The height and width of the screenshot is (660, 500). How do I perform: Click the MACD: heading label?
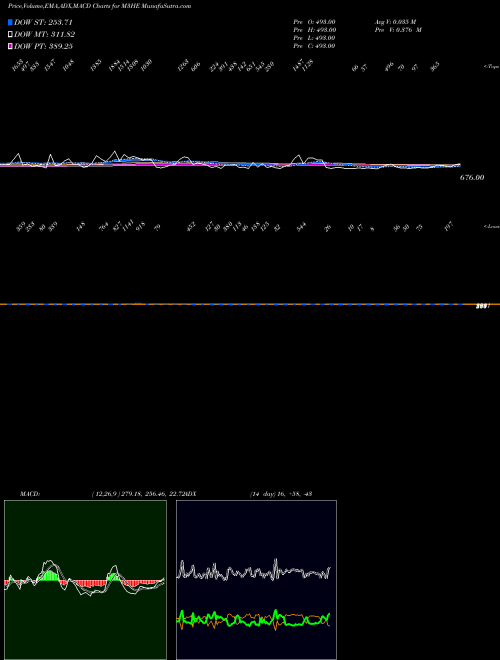coord(30,494)
